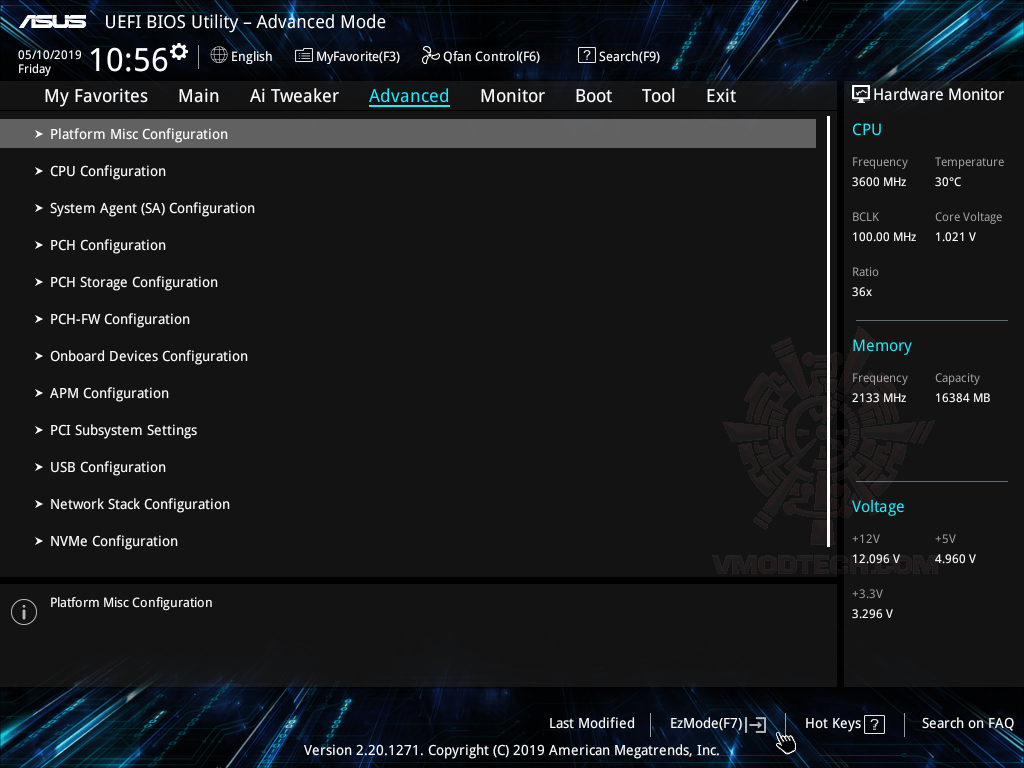
Task: Switch to Main tab
Action: [x=199, y=96]
